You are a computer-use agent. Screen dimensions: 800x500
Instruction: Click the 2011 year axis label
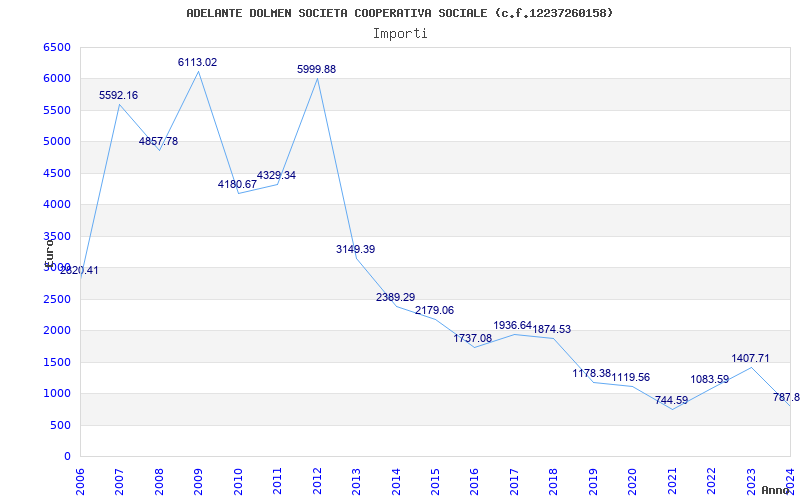click(277, 482)
